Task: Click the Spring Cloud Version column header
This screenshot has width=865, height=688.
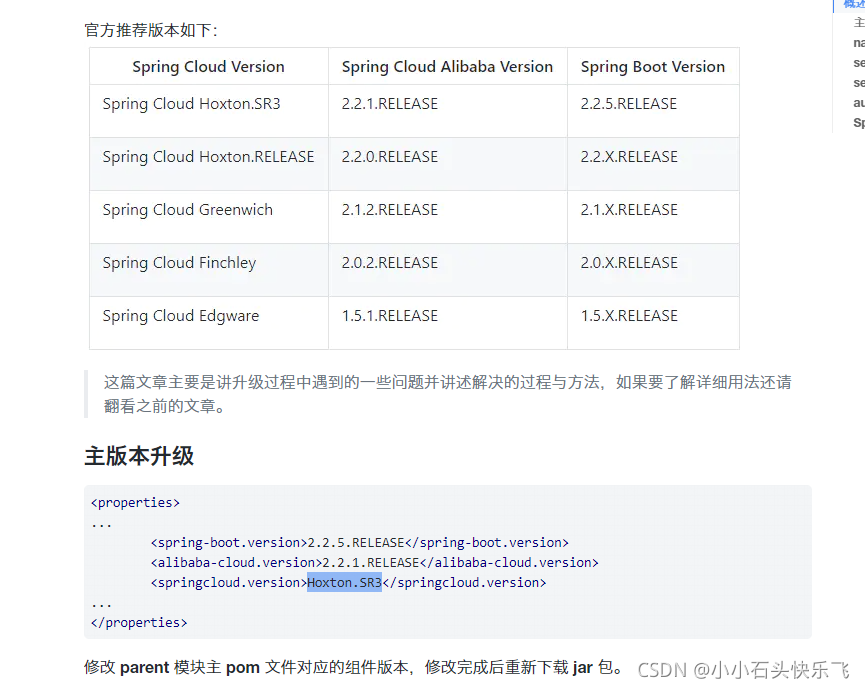Action: pyautogui.click(x=207, y=66)
